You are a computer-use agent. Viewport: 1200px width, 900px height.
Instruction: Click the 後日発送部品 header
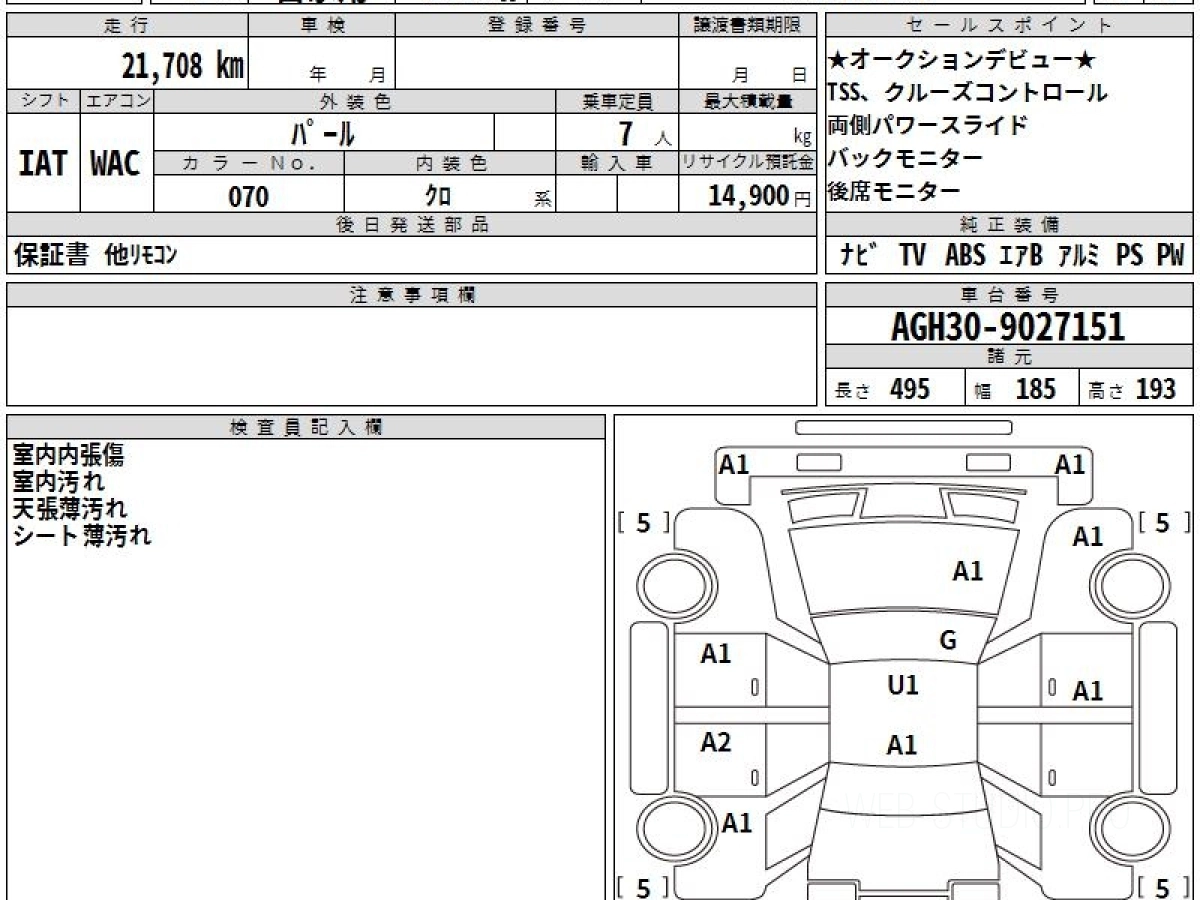[x=412, y=225]
